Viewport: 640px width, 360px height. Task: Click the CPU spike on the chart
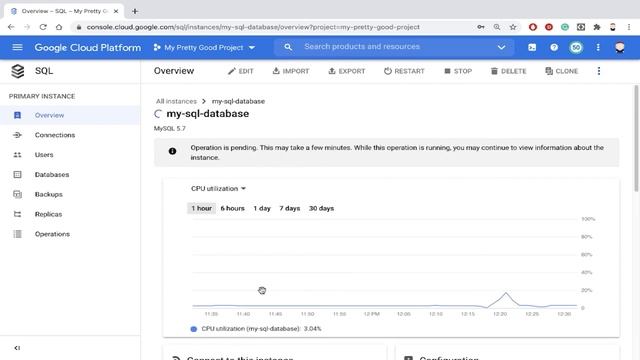pyautogui.click(x=506, y=293)
